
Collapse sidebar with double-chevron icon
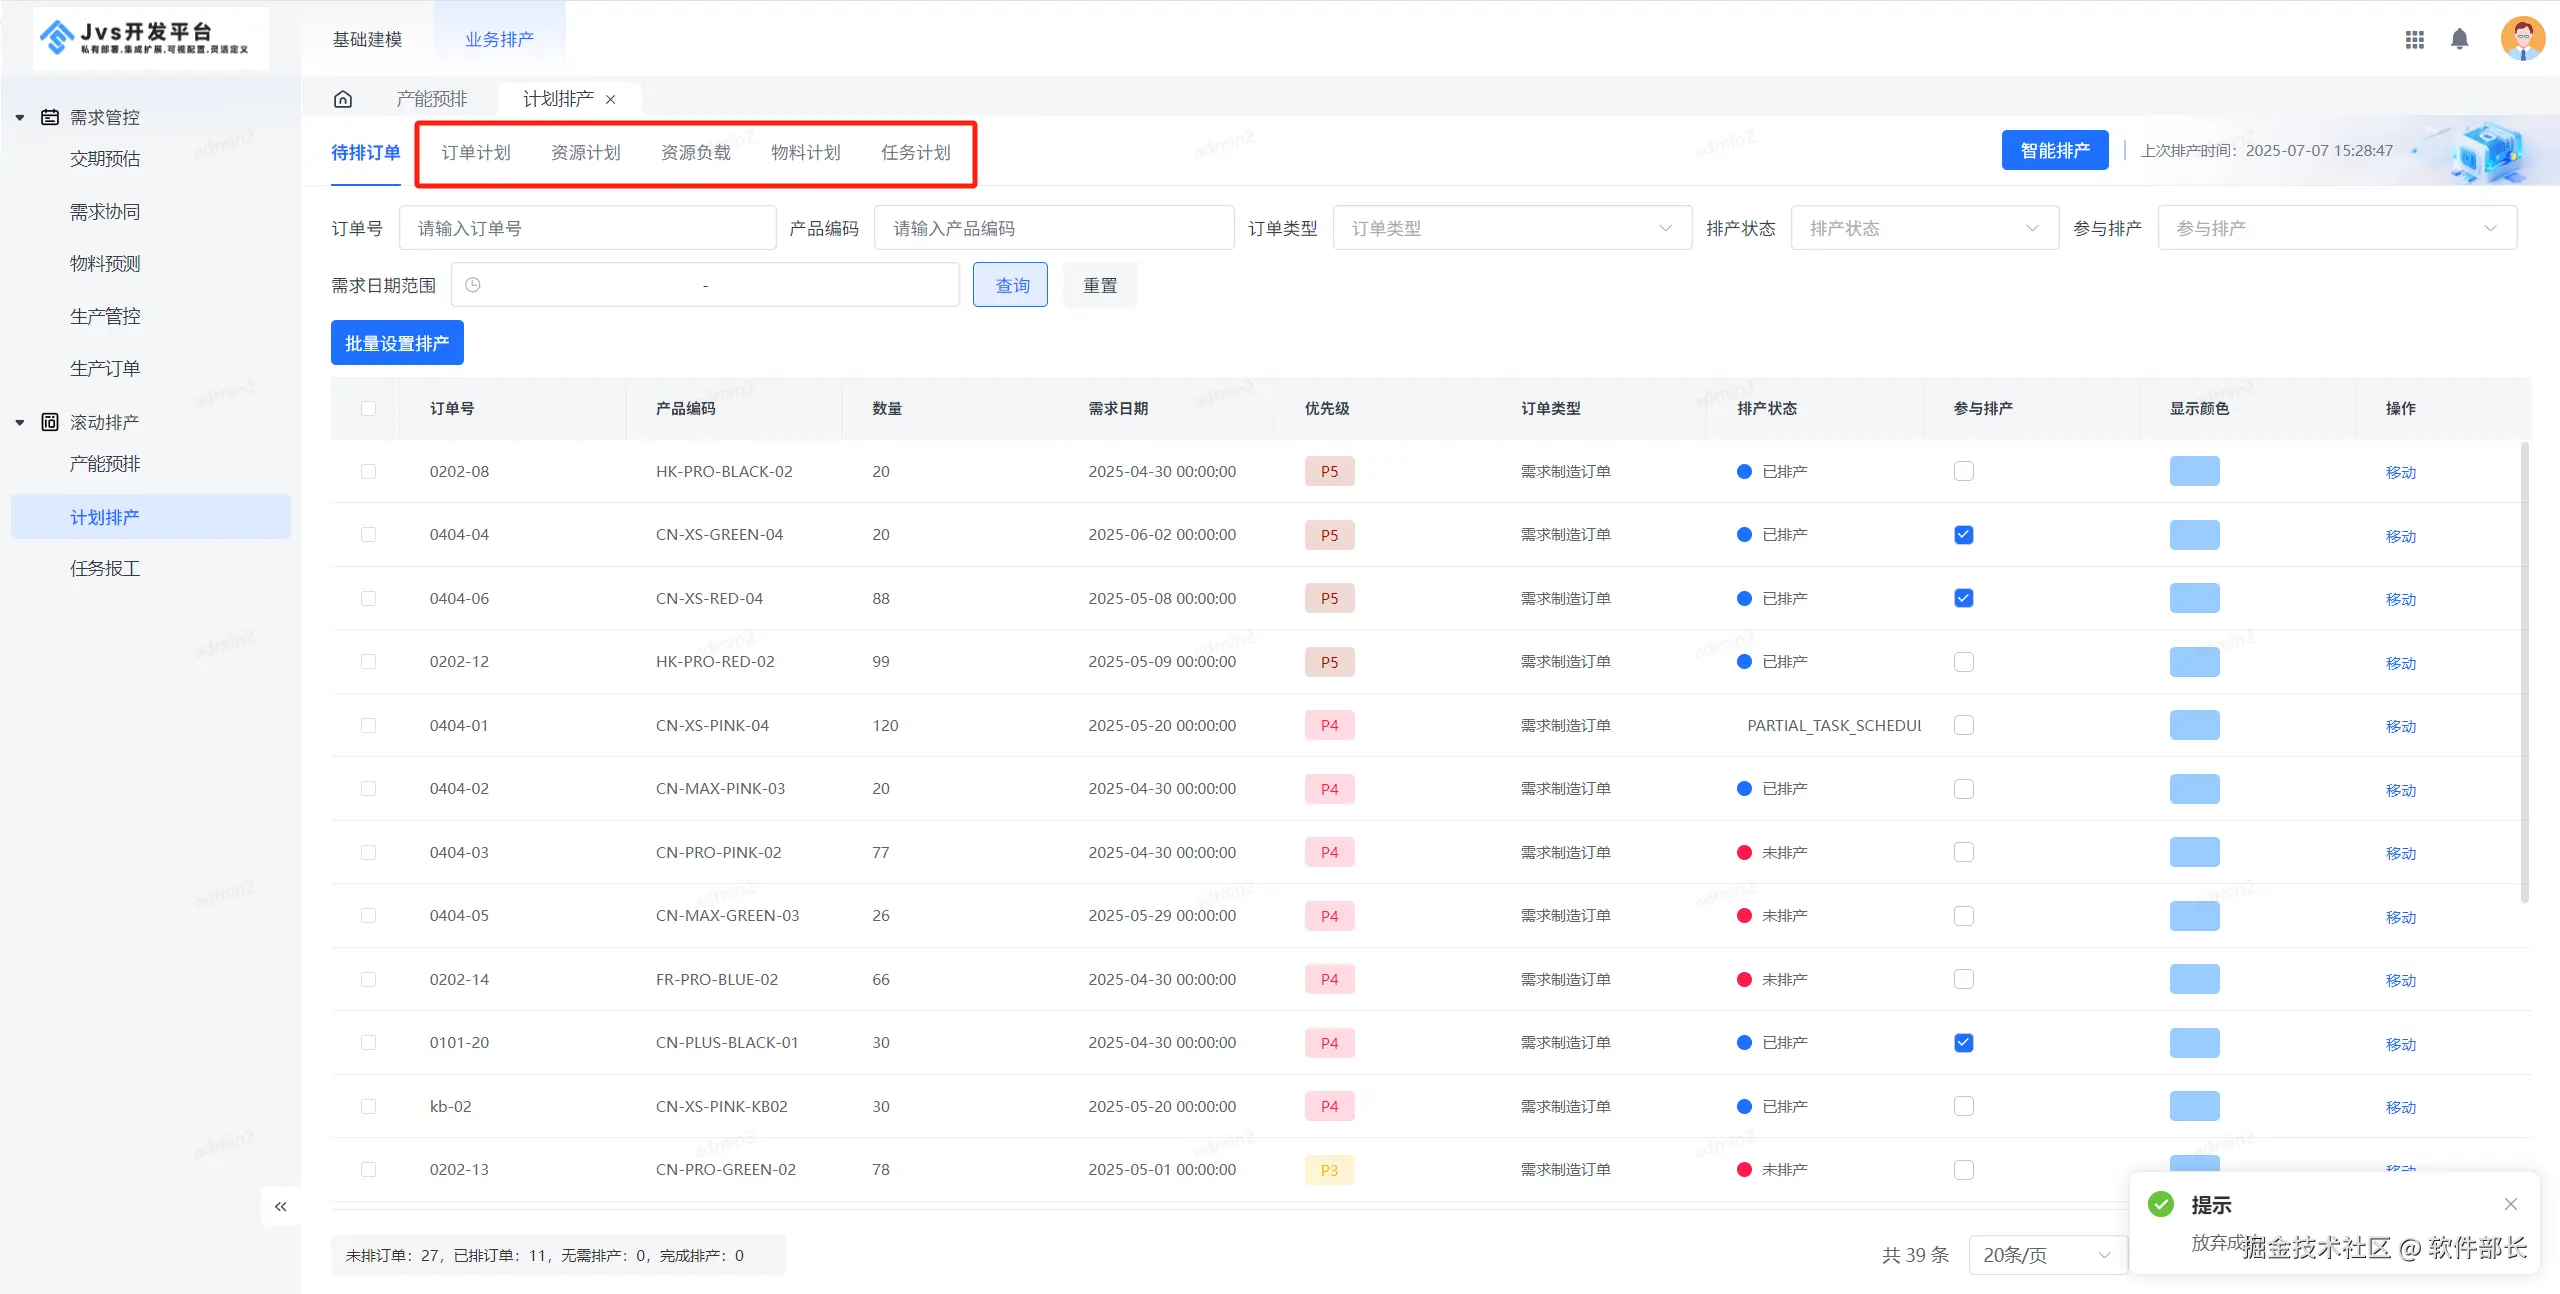281,1206
